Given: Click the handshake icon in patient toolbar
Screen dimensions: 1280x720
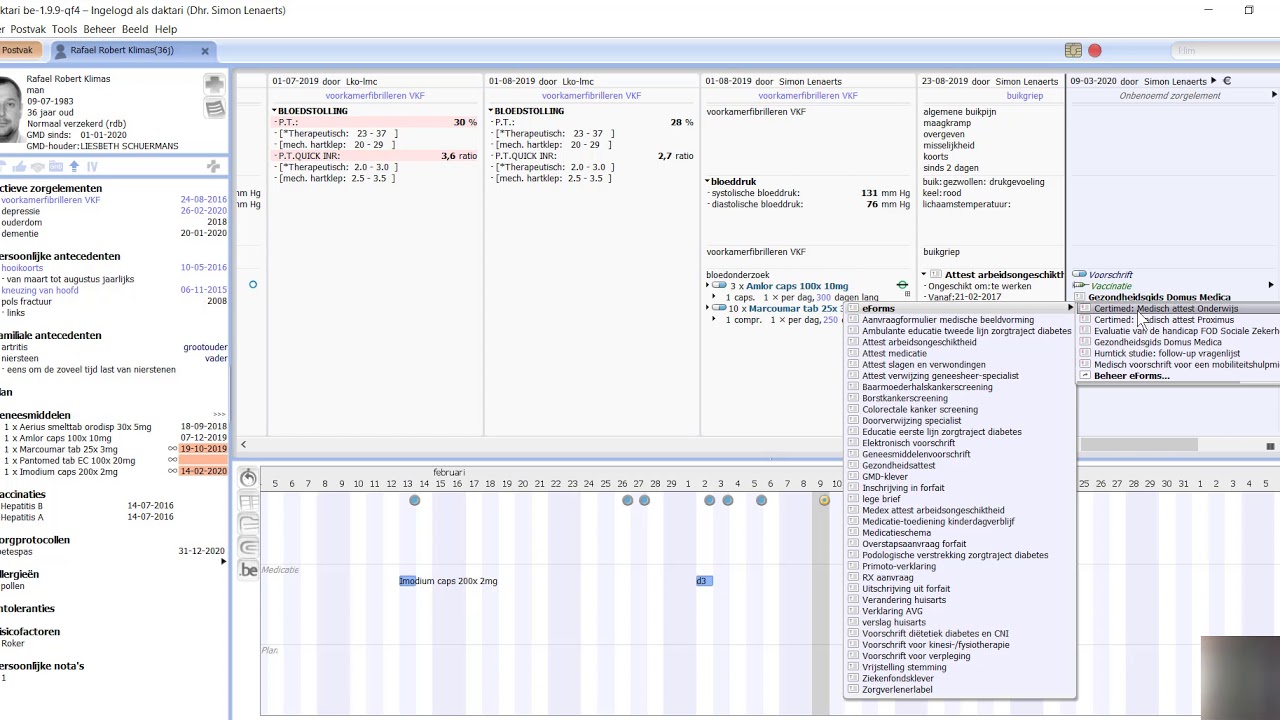Looking at the screenshot, I should click(x=39, y=167).
